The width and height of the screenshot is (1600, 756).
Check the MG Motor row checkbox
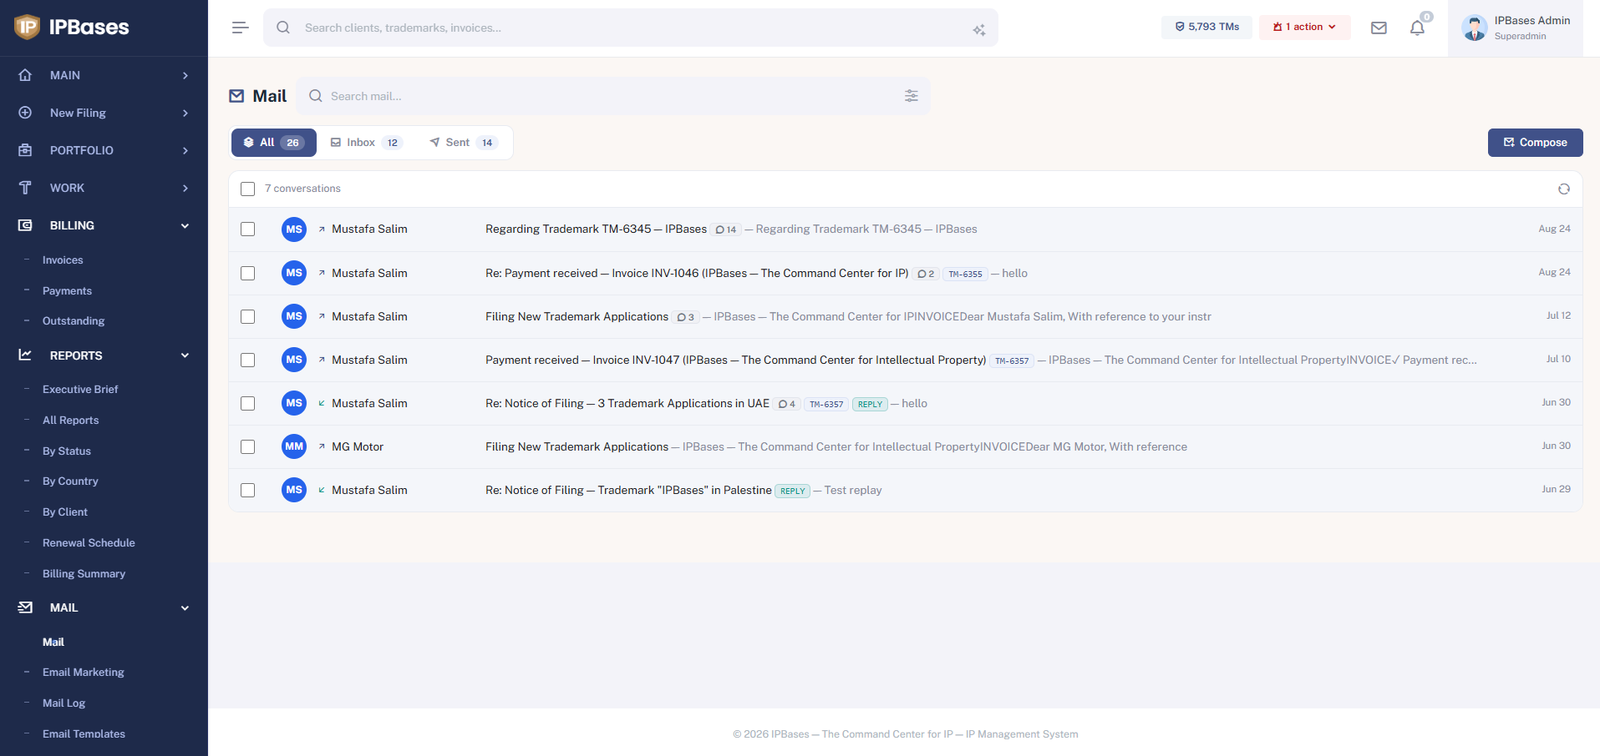point(248,447)
